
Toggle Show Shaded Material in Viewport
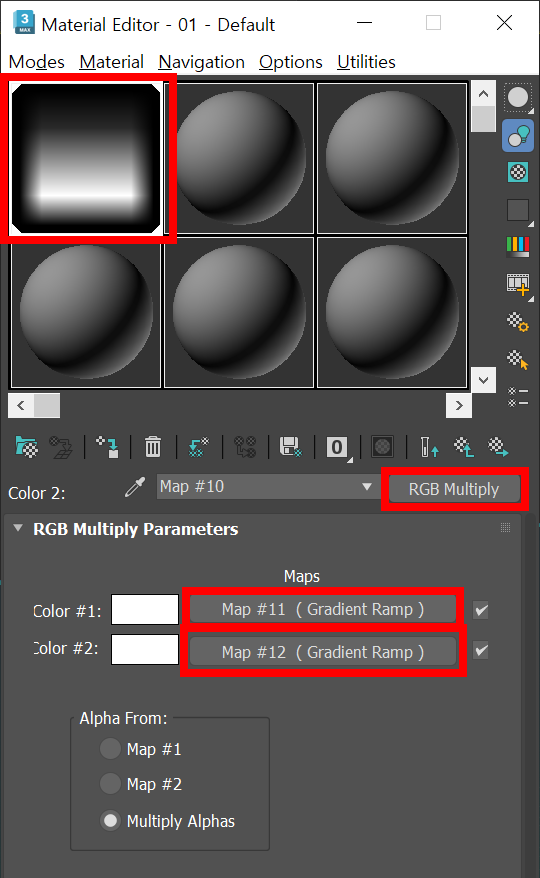point(382,447)
